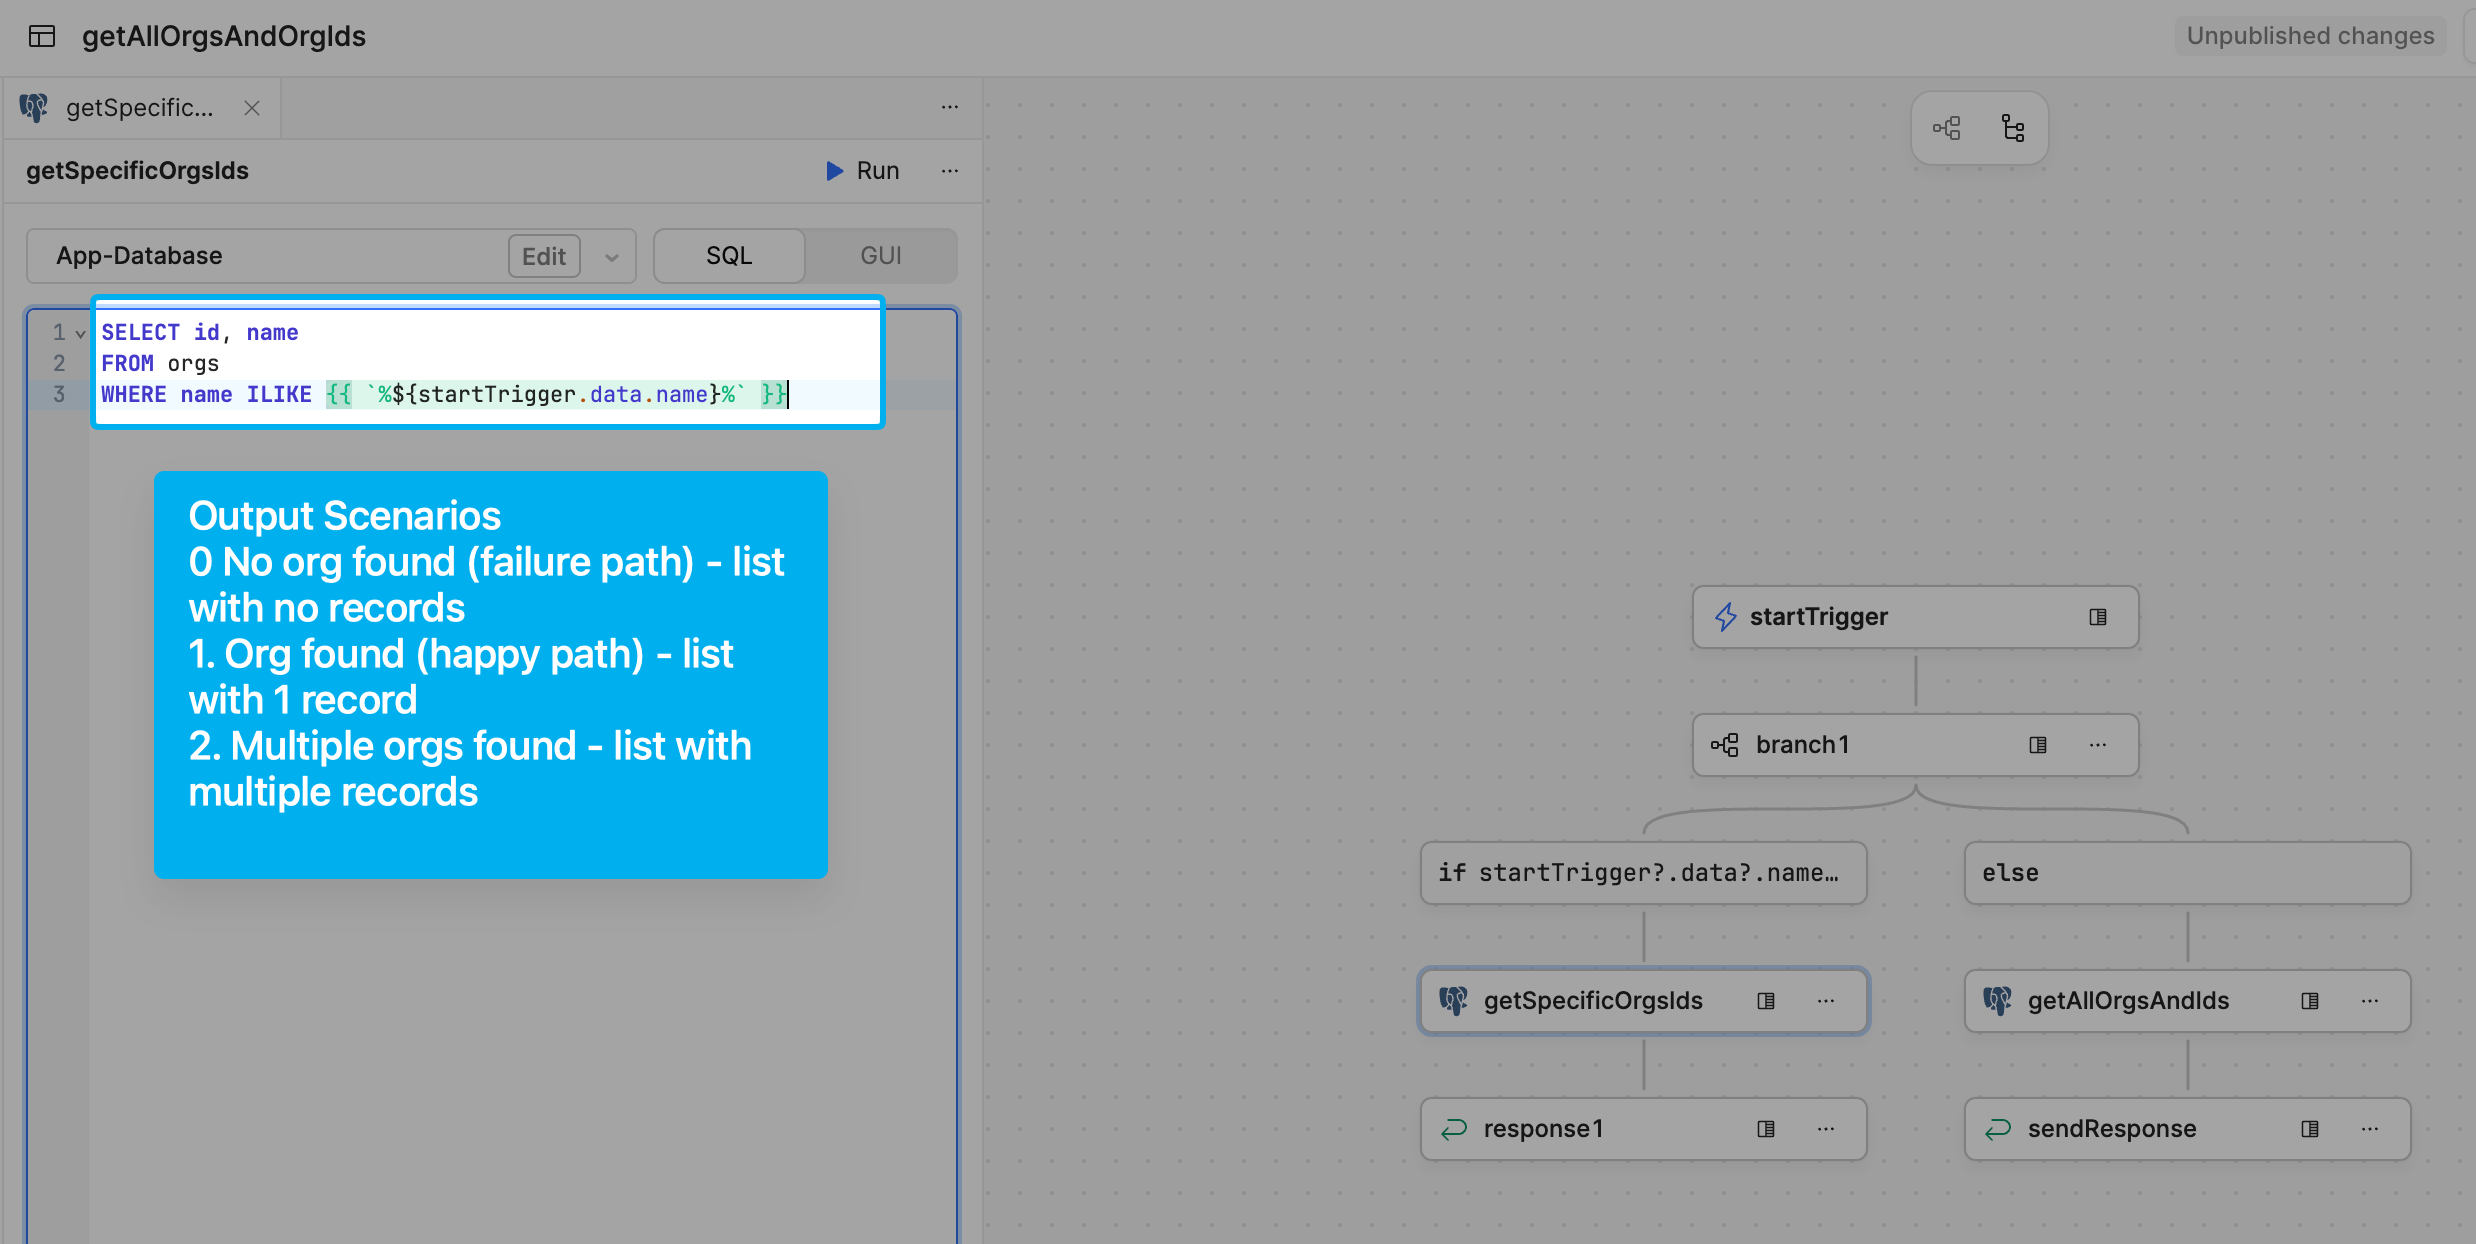Click the panel layout icon beside workflow title
Image resolution: width=2476 pixels, height=1244 pixels.
[42, 37]
